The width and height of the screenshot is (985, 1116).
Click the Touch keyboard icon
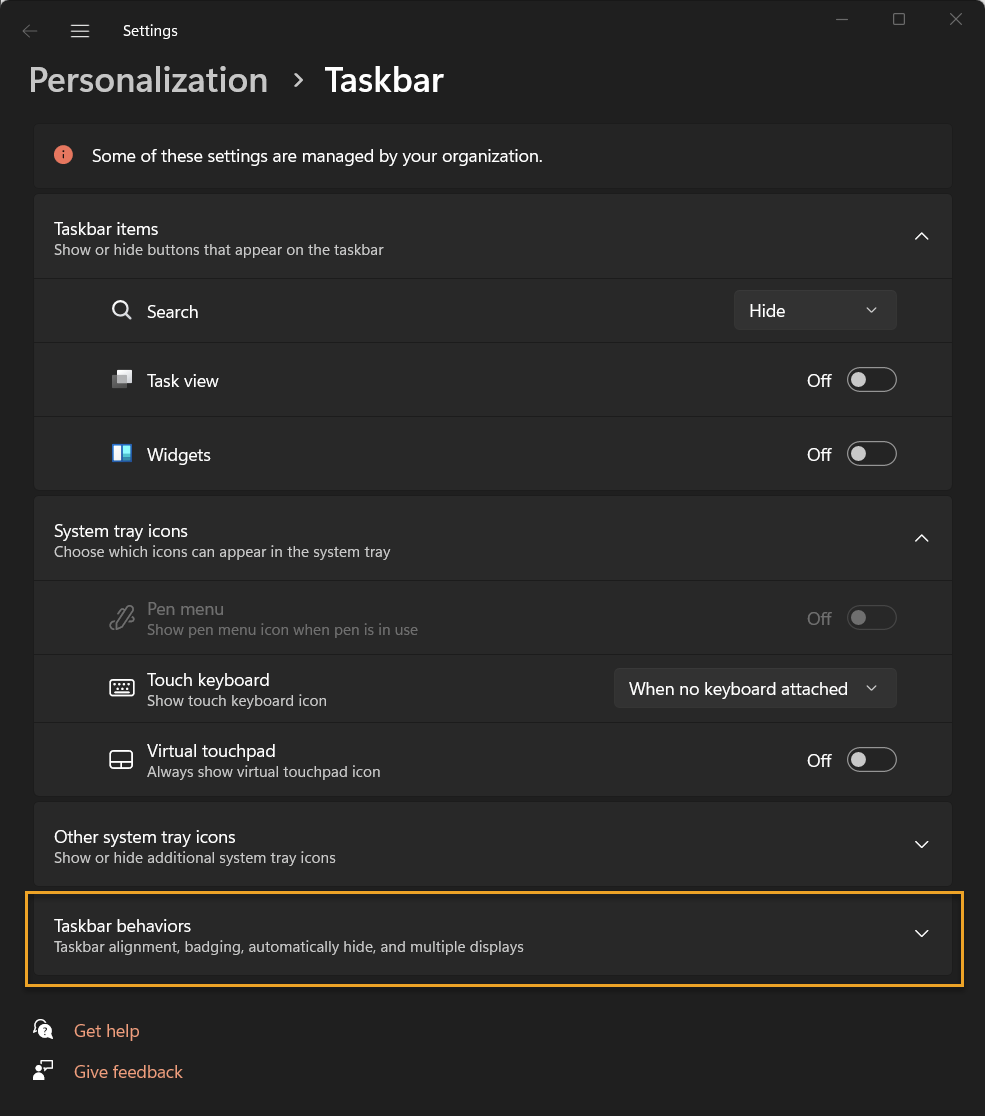pyautogui.click(x=122, y=688)
